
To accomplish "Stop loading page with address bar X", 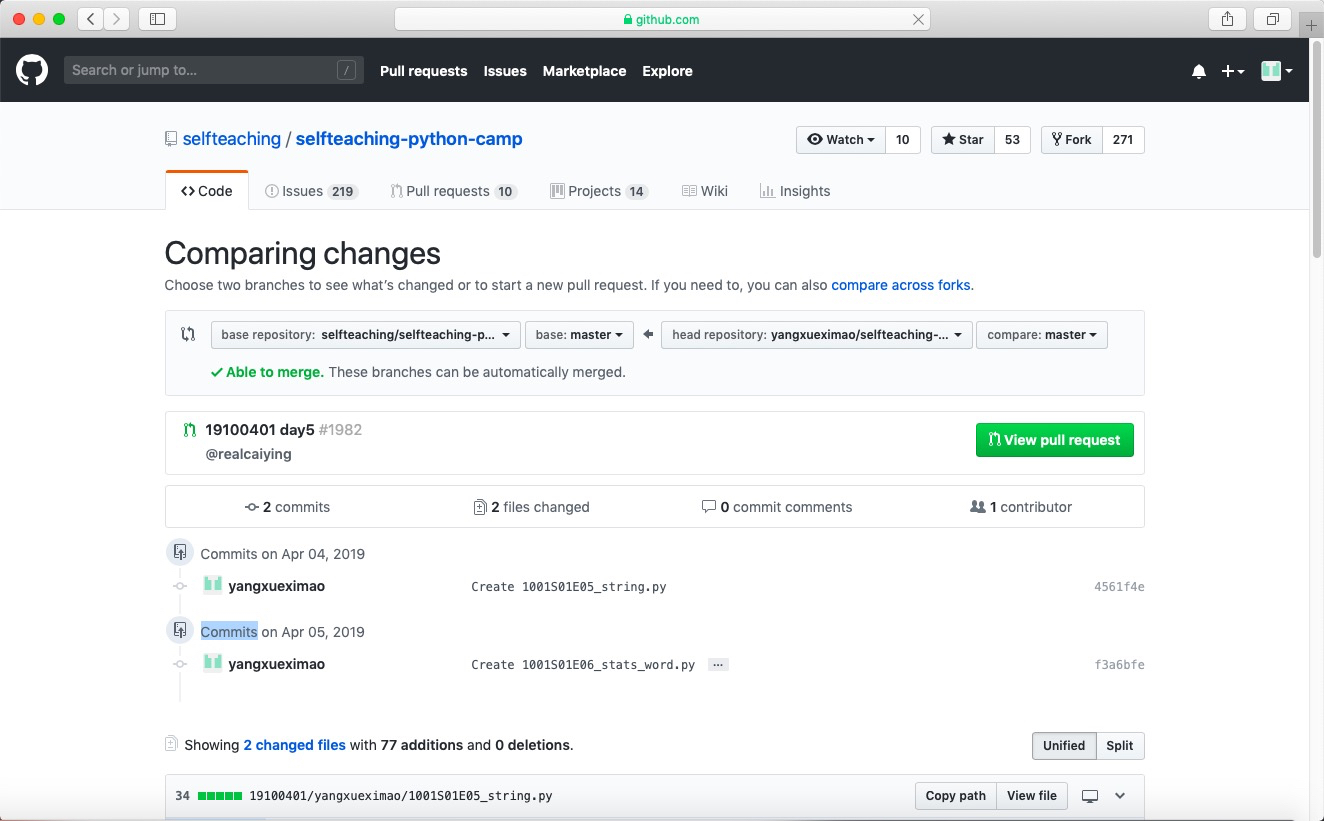I will coord(918,19).
